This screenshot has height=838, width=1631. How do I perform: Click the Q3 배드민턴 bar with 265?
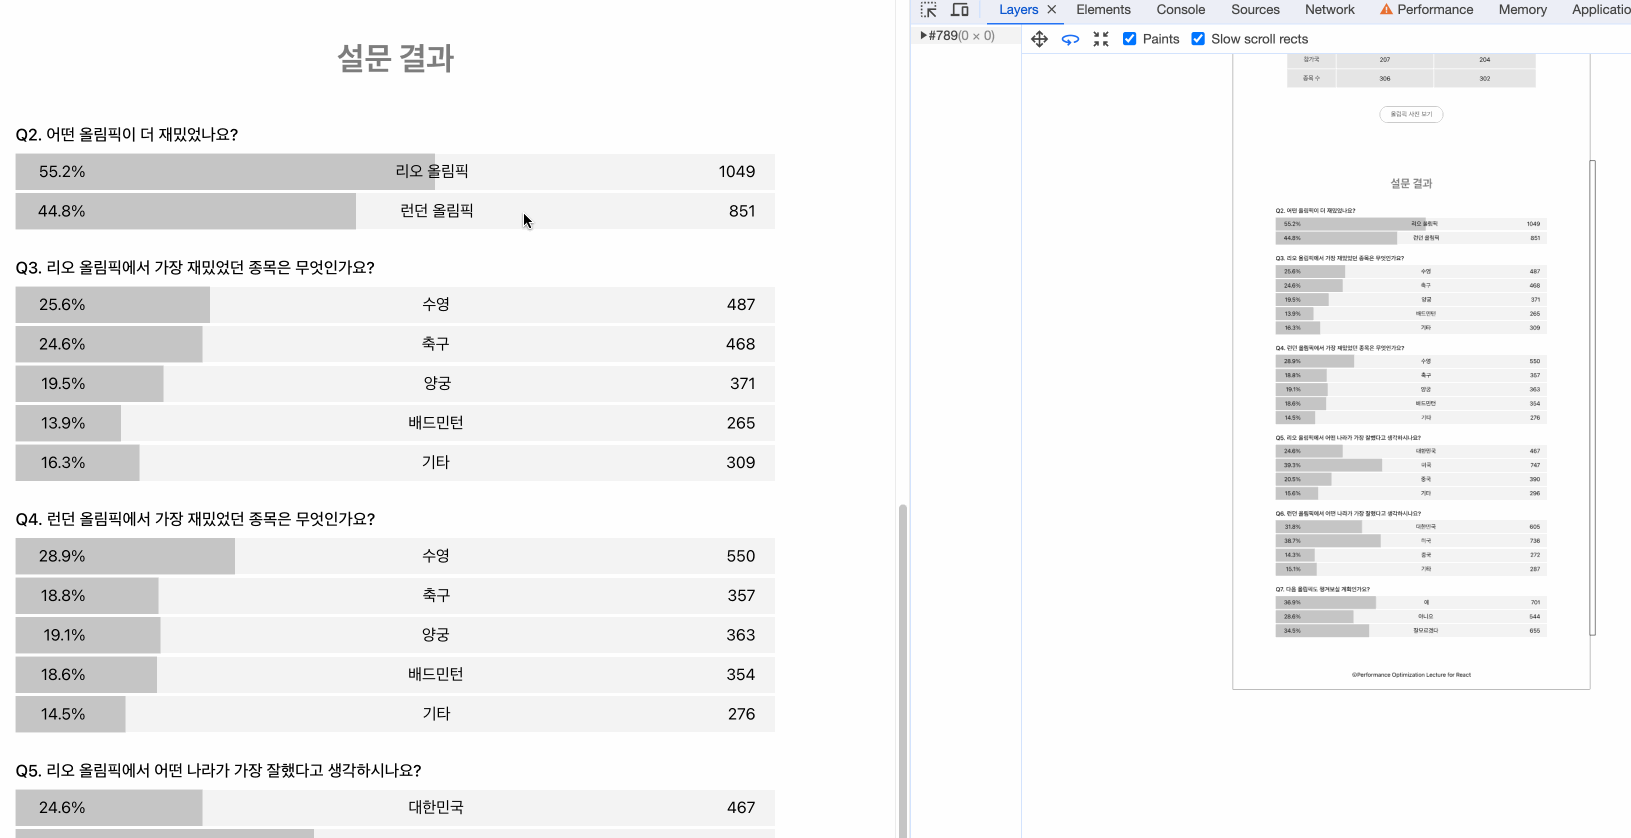(395, 423)
